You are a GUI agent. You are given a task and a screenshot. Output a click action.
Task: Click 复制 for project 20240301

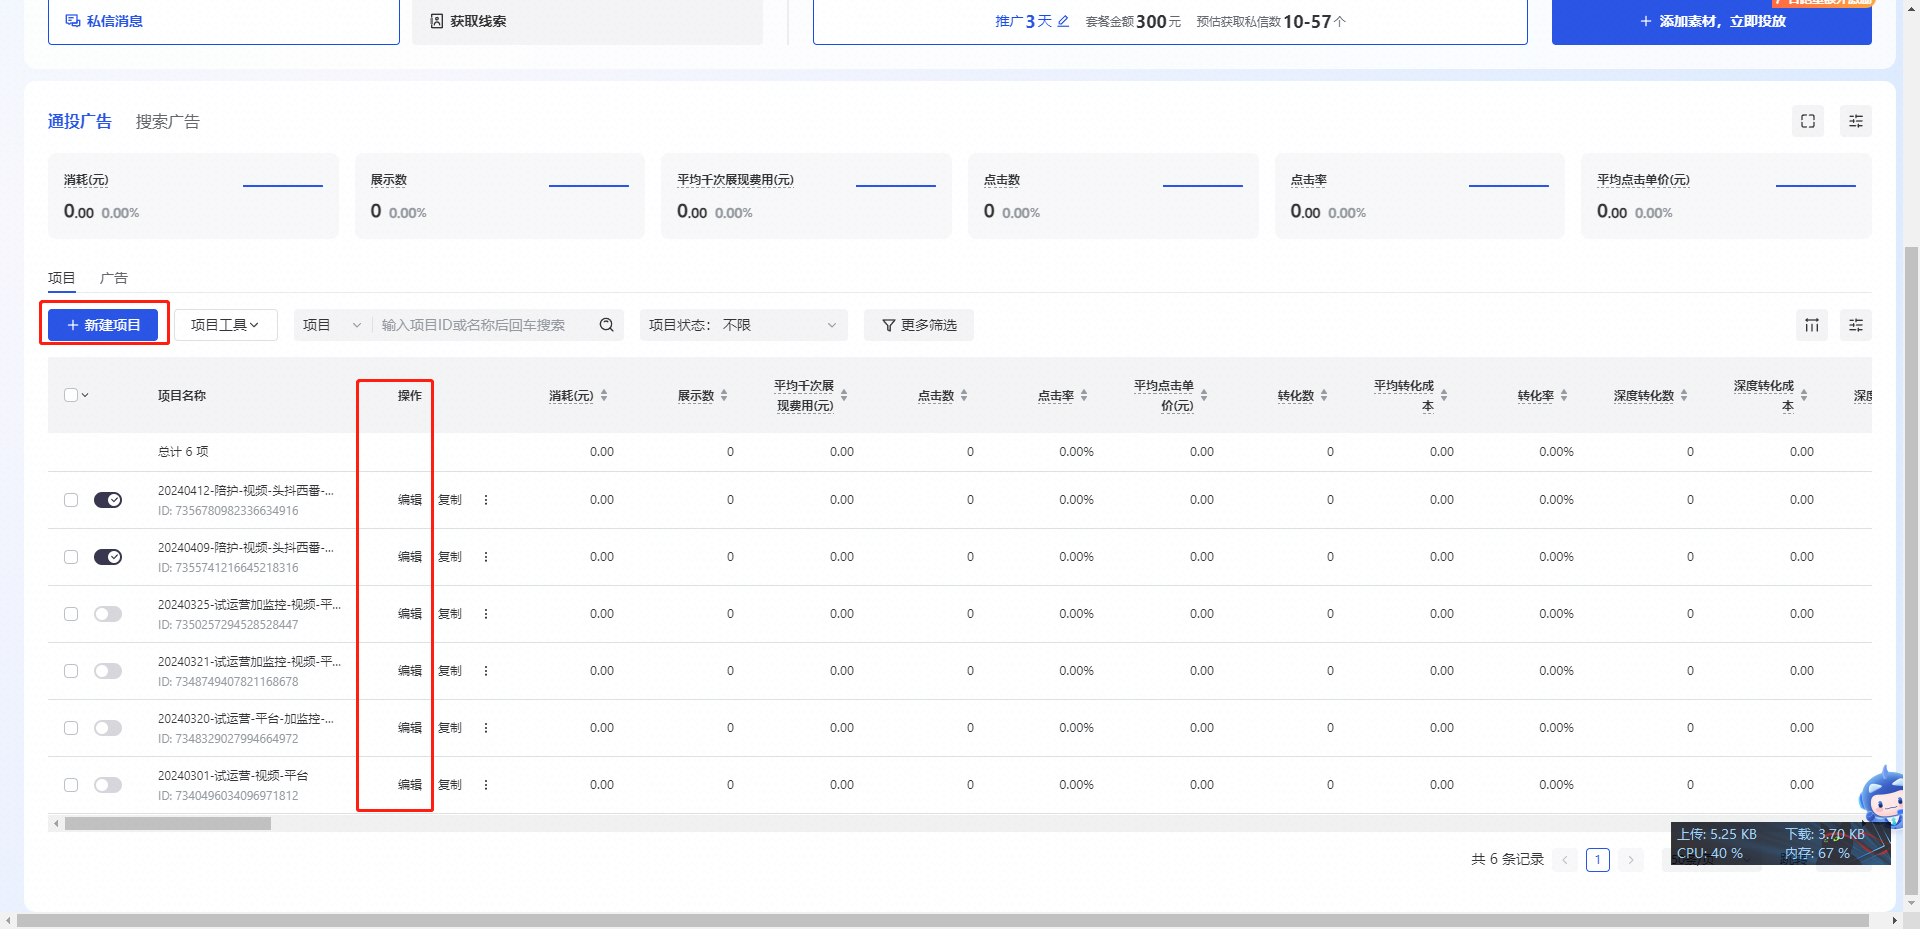450,785
